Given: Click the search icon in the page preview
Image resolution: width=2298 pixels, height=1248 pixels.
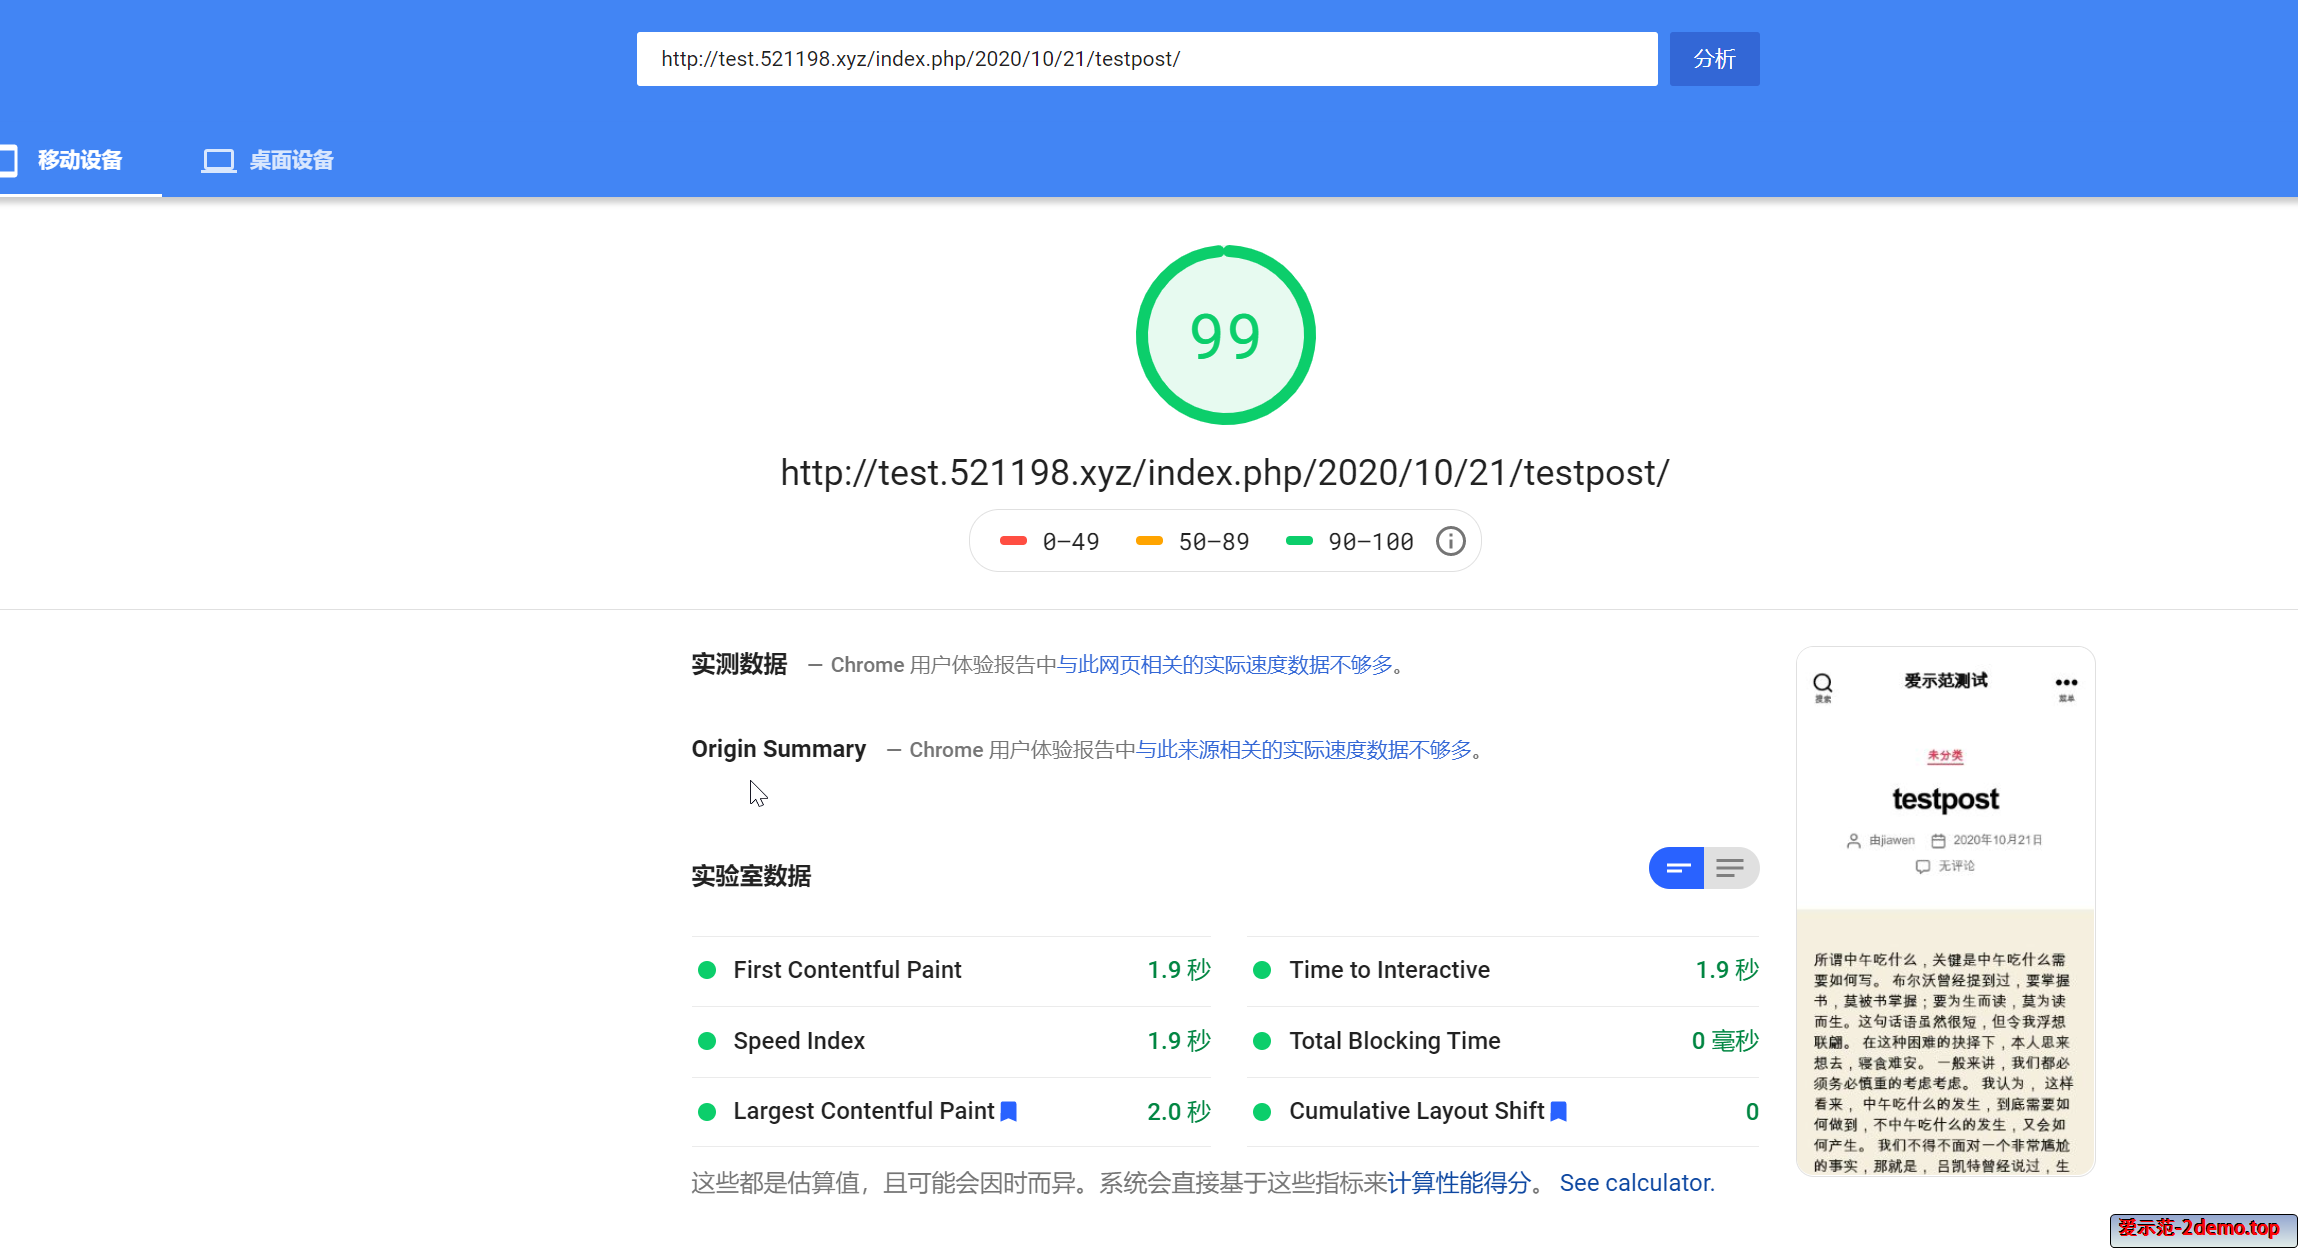Looking at the screenshot, I should 1823,683.
